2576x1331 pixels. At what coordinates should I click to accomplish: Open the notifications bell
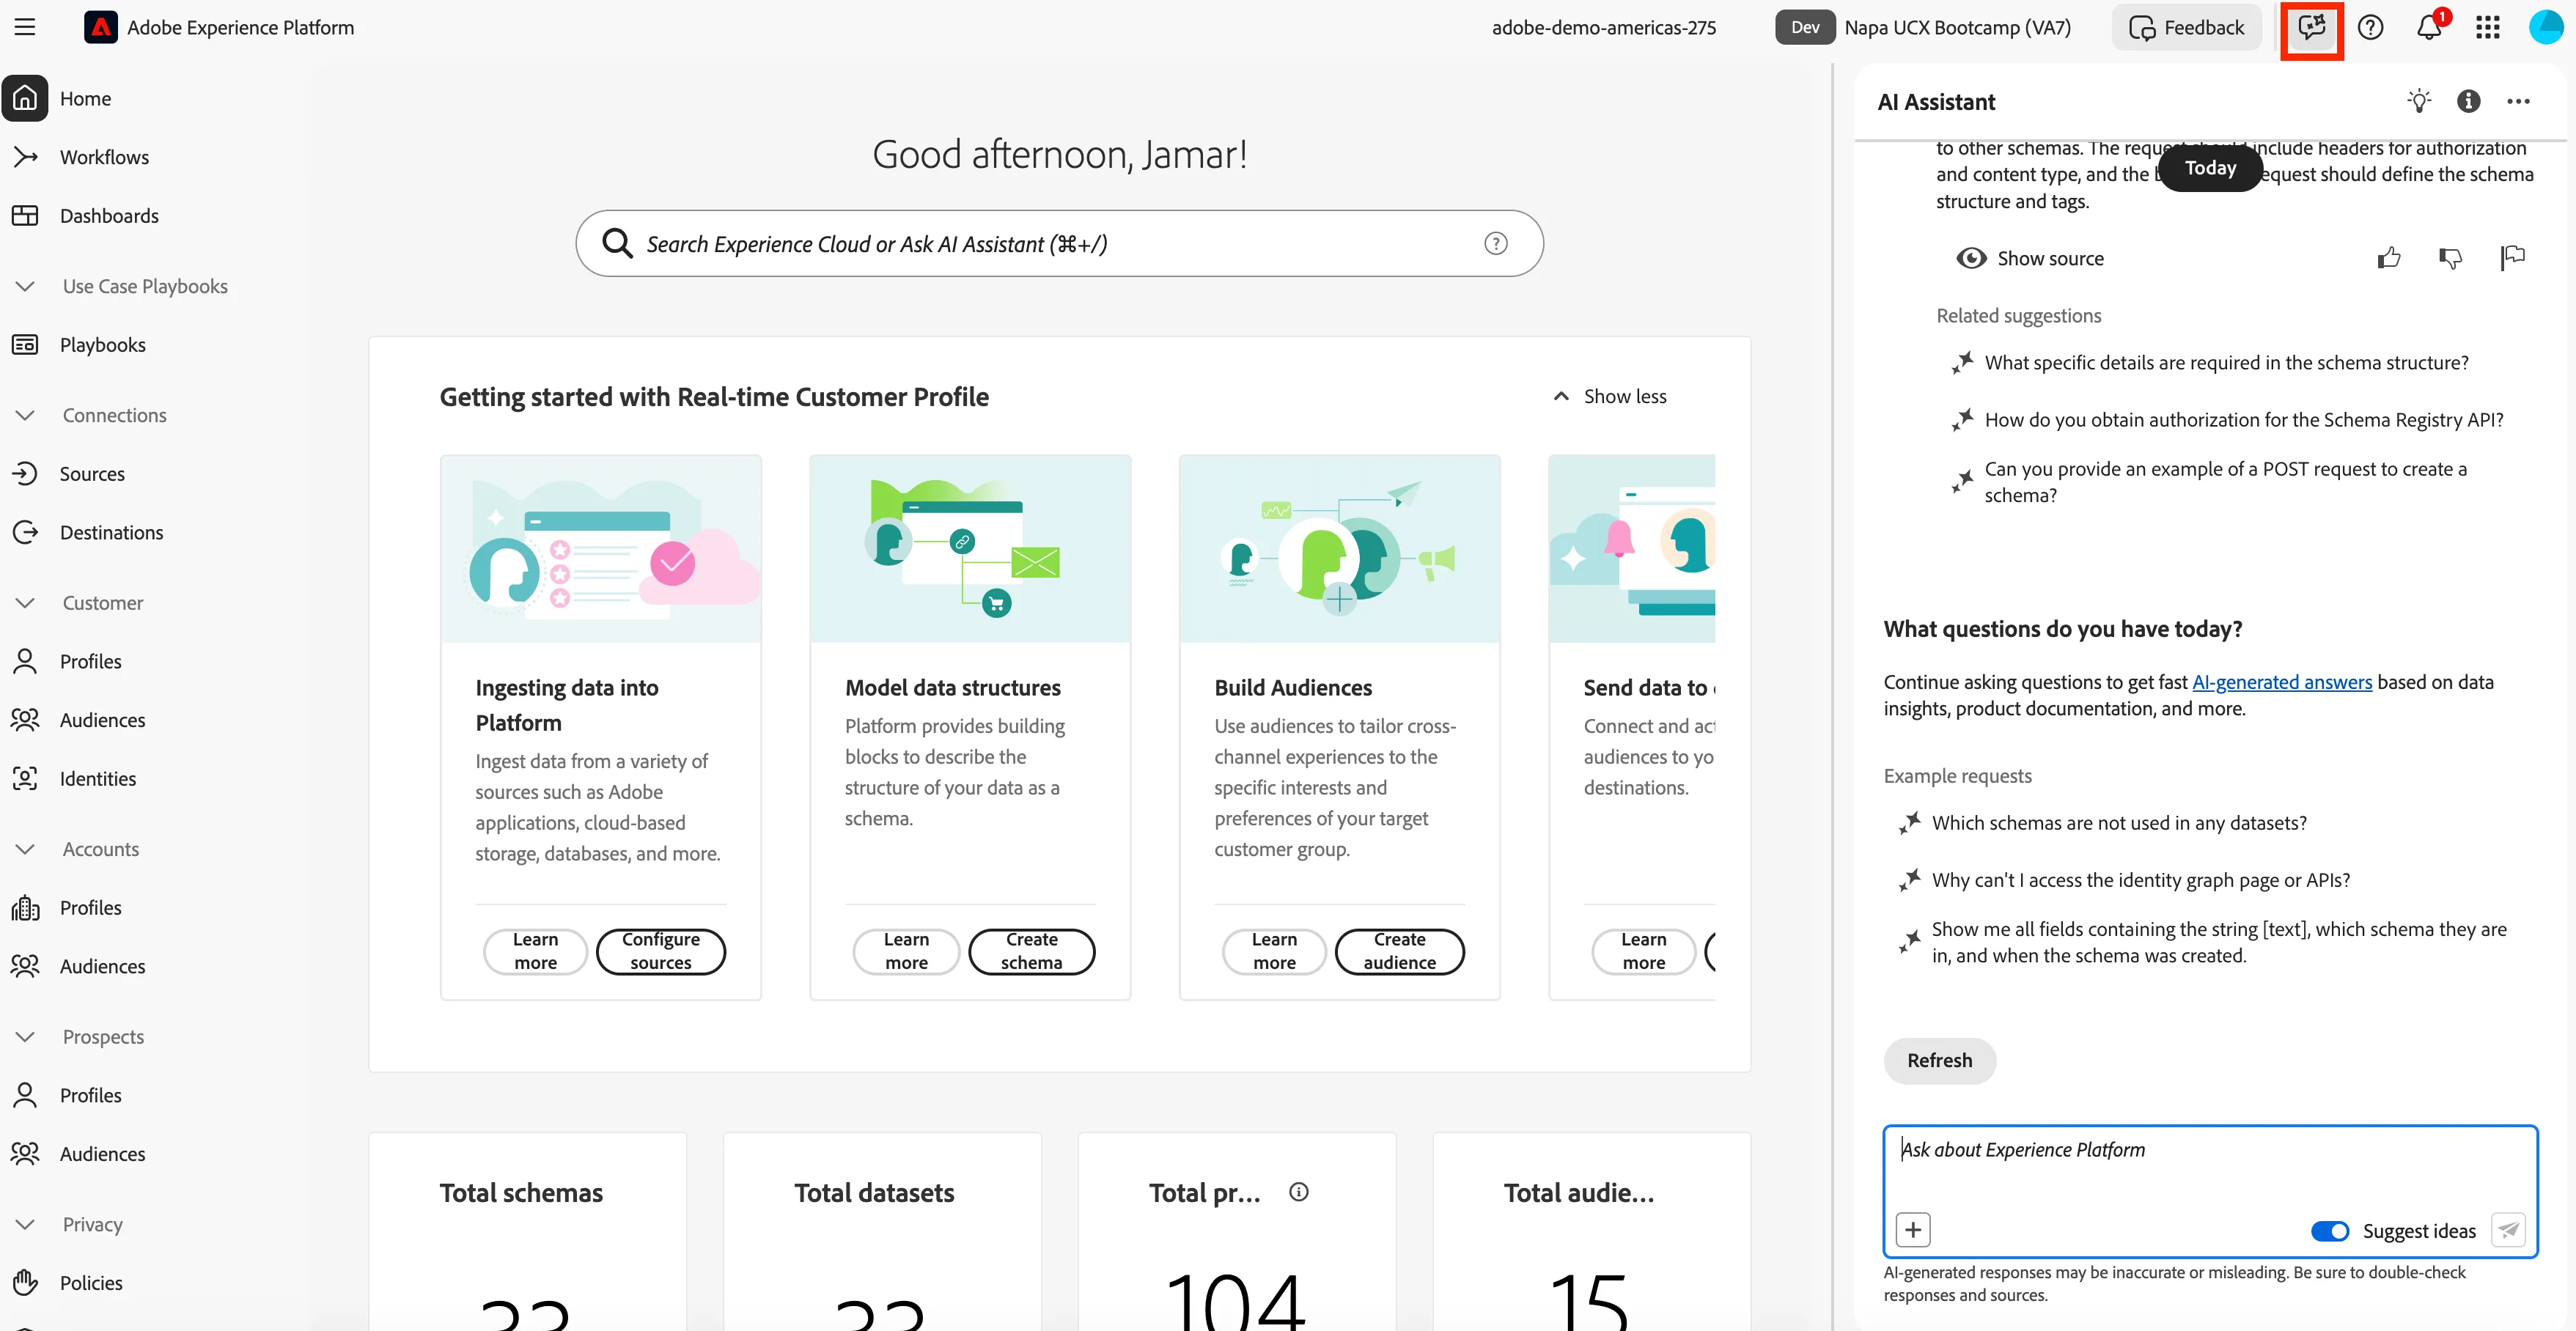point(2430,28)
